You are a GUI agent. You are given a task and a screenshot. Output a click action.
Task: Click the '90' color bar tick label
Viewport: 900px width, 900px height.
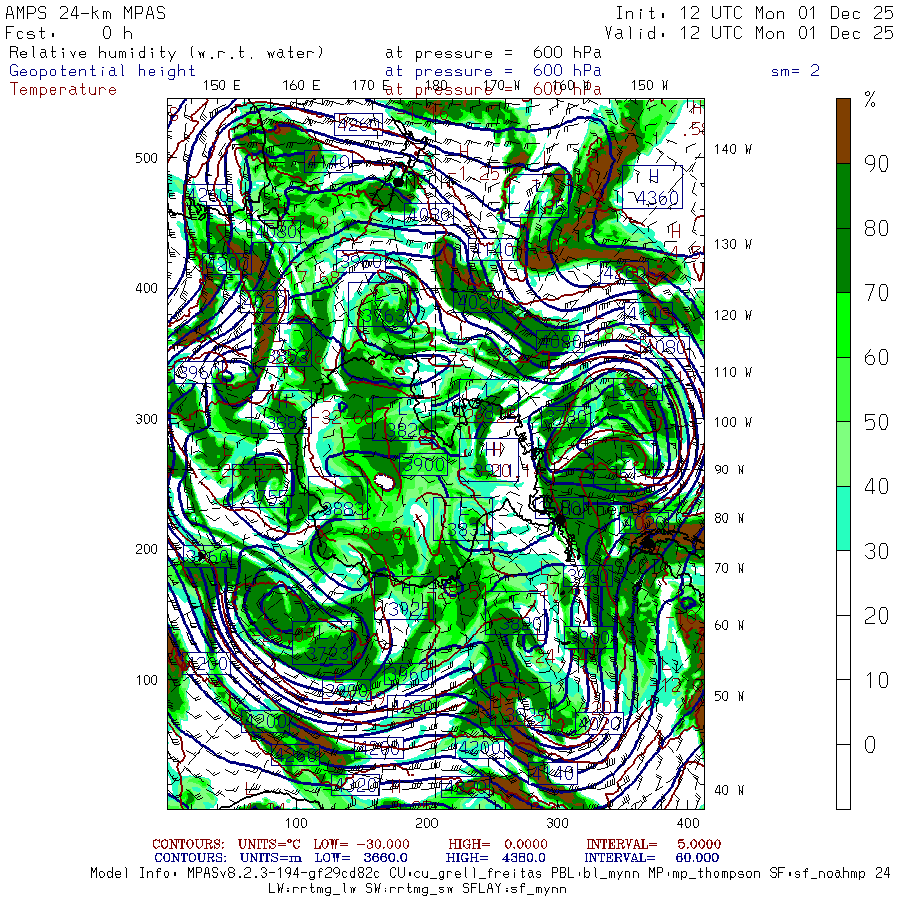click(876, 164)
